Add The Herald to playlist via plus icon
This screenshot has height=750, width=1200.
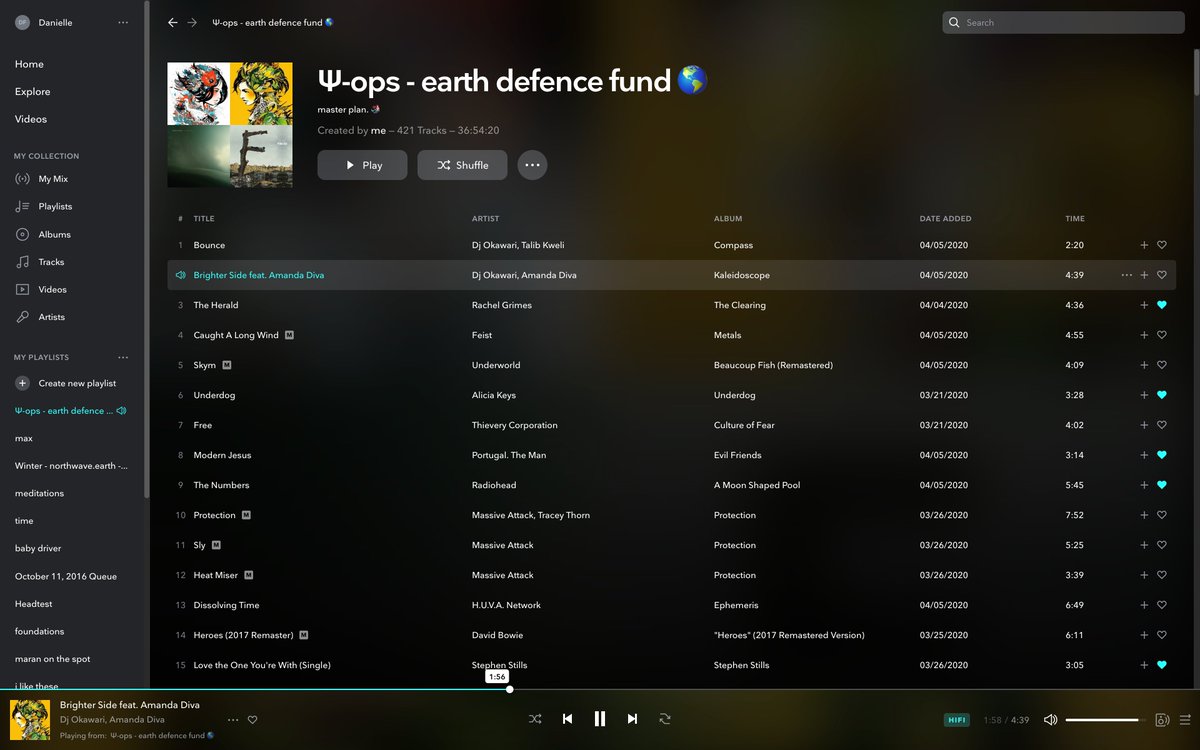(x=1144, y=305)
